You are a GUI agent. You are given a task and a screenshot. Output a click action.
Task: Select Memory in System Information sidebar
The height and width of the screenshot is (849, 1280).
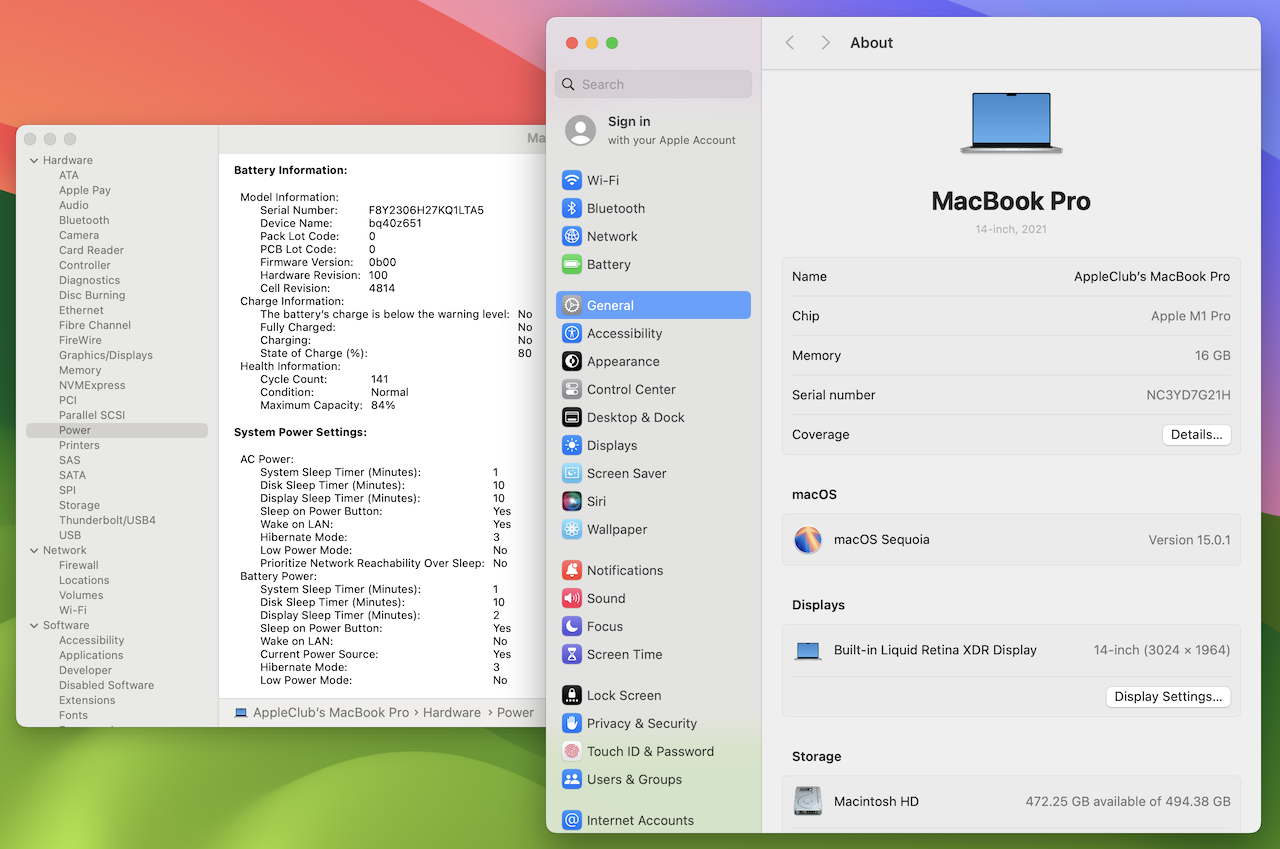click(x=80, y=370)
